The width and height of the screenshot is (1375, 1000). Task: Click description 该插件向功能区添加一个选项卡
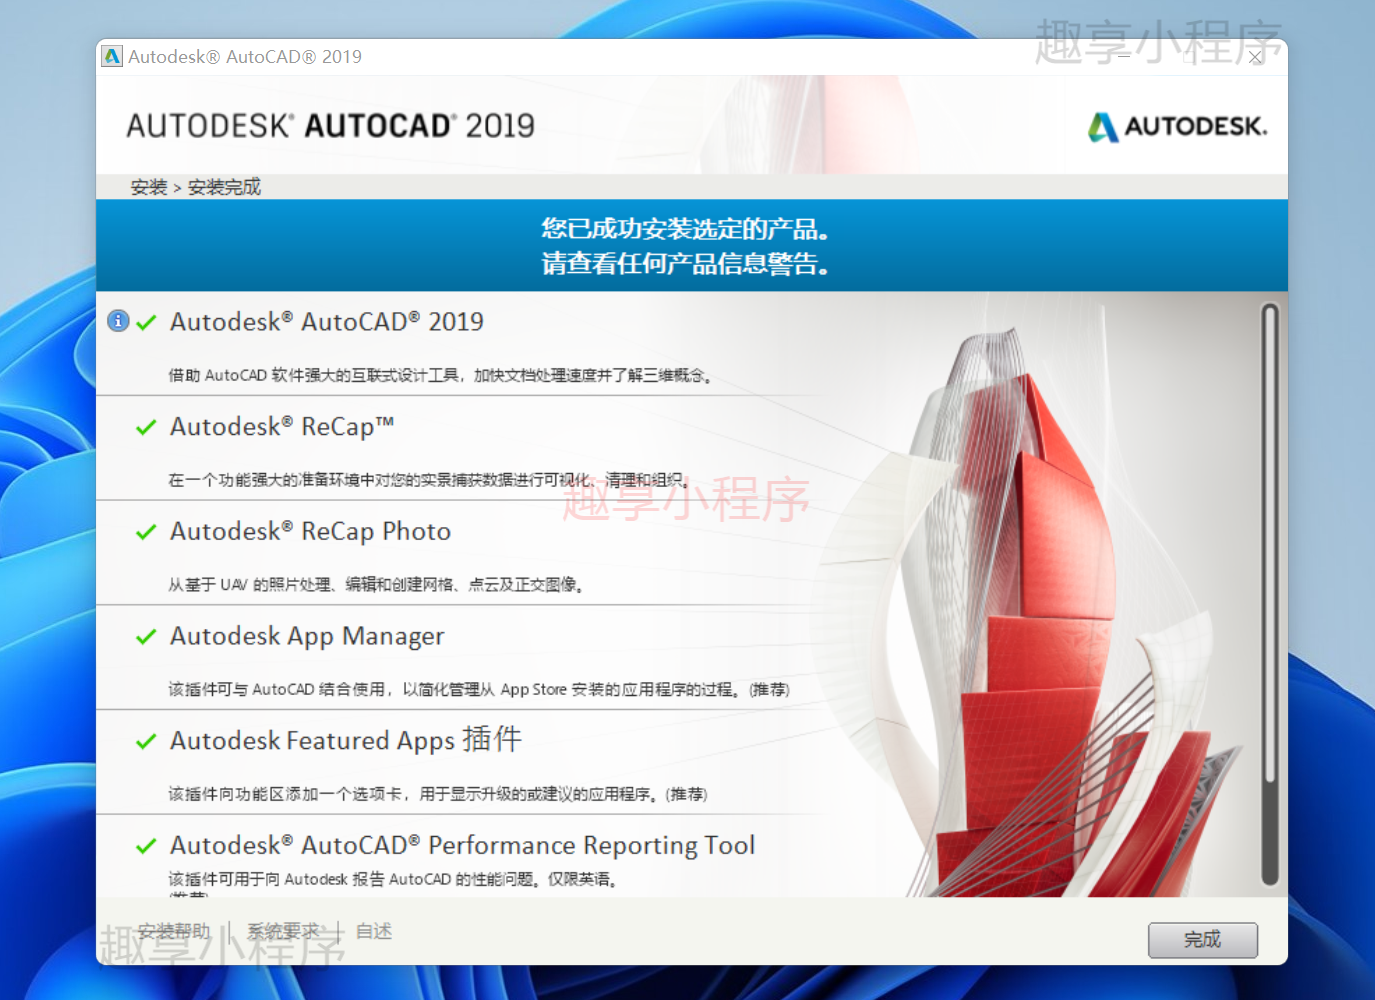(x=438, y=794)
